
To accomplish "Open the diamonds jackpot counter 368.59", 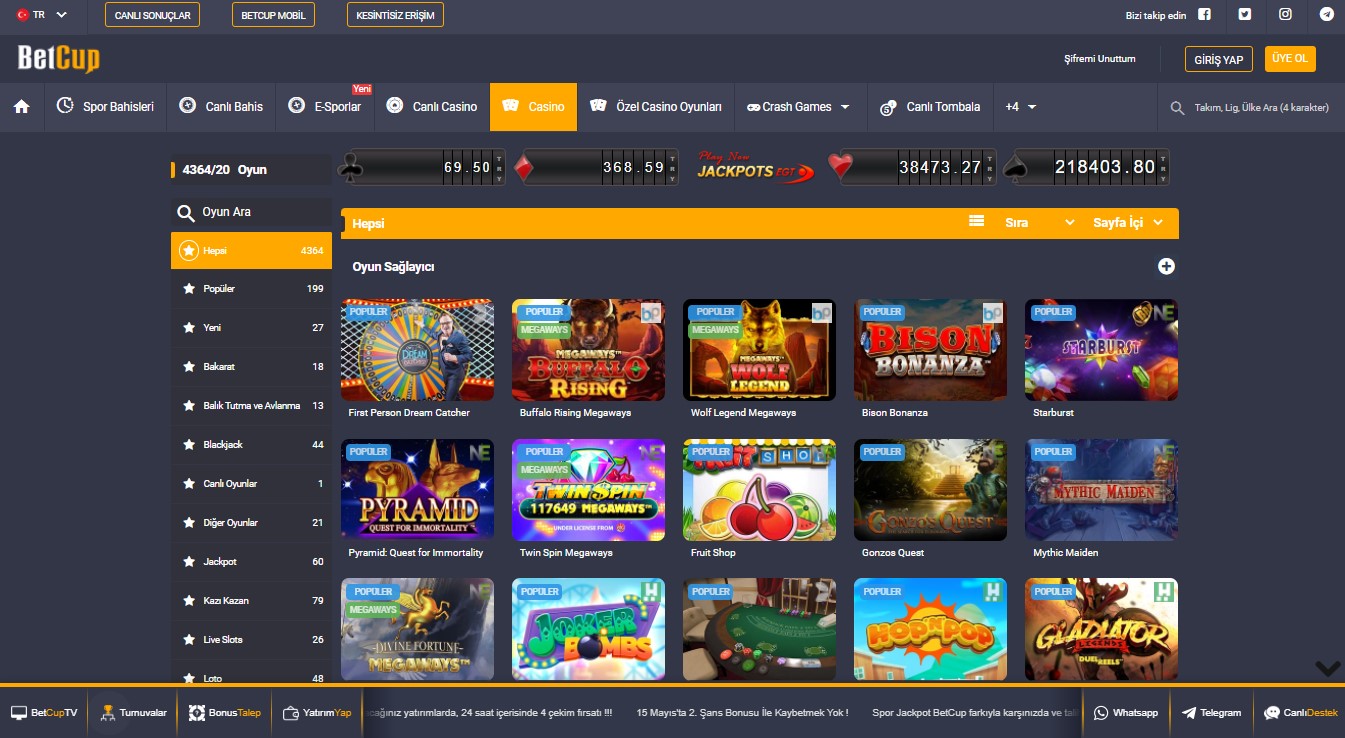I will coord(594,167).
